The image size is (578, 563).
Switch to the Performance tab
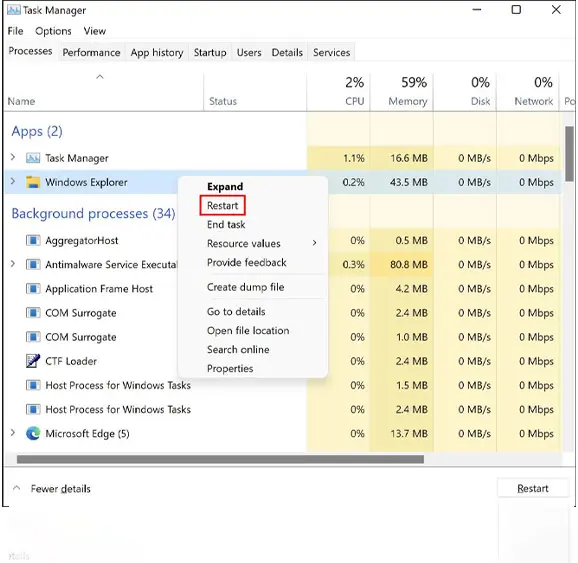(x=91, y=53)
